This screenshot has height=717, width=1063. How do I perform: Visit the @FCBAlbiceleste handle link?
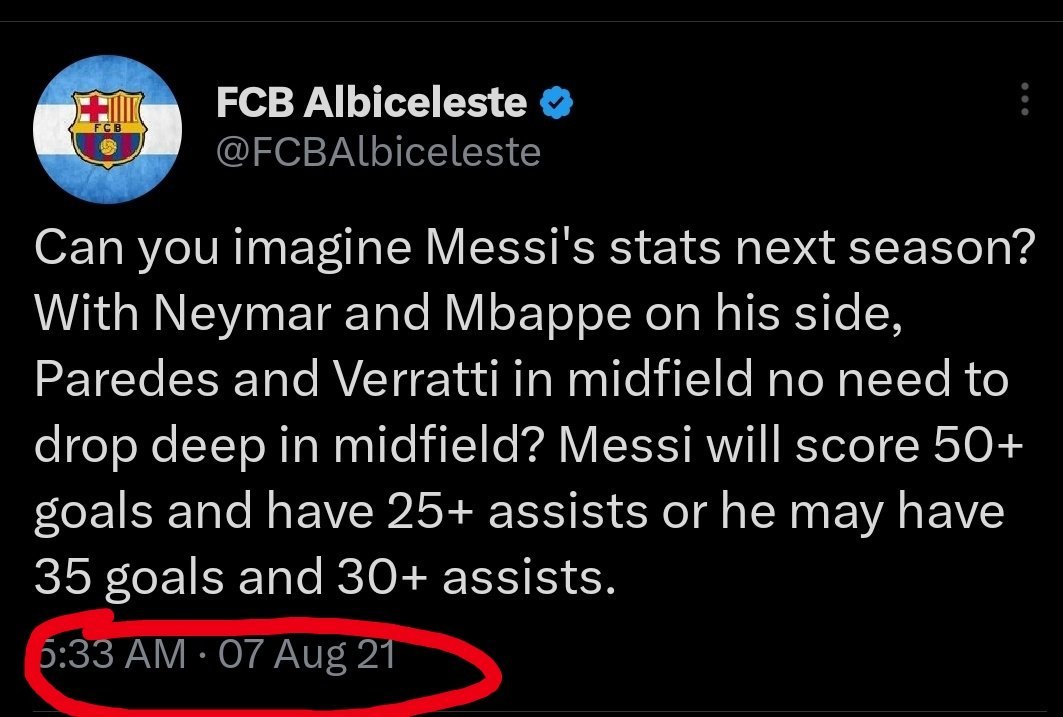tap(378, 152)
